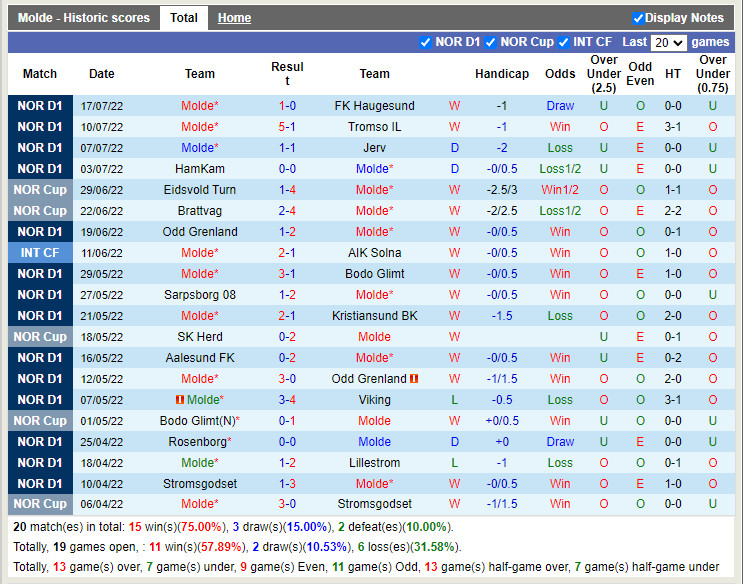Open the Home tab
743x584 pixels.
234,18
